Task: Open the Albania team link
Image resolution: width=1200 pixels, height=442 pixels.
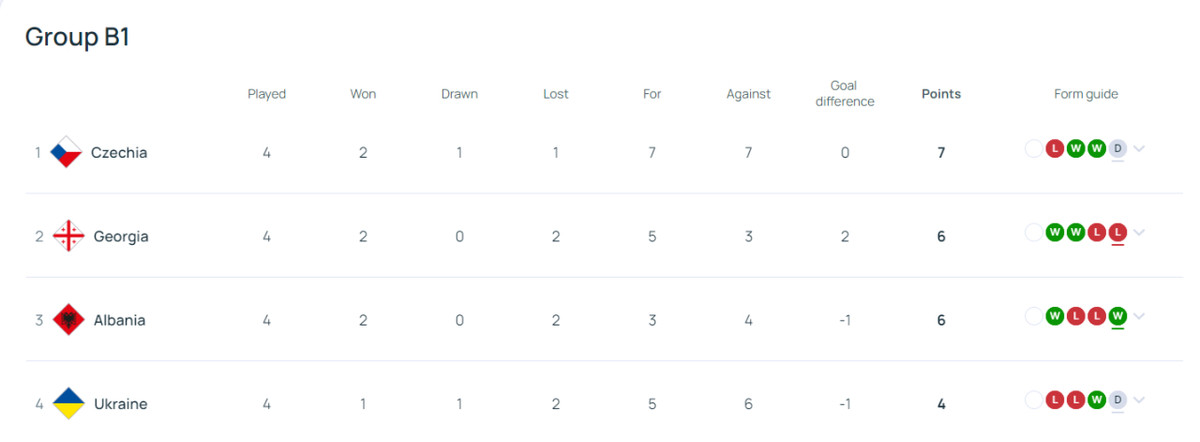Action: pos(119,321)
